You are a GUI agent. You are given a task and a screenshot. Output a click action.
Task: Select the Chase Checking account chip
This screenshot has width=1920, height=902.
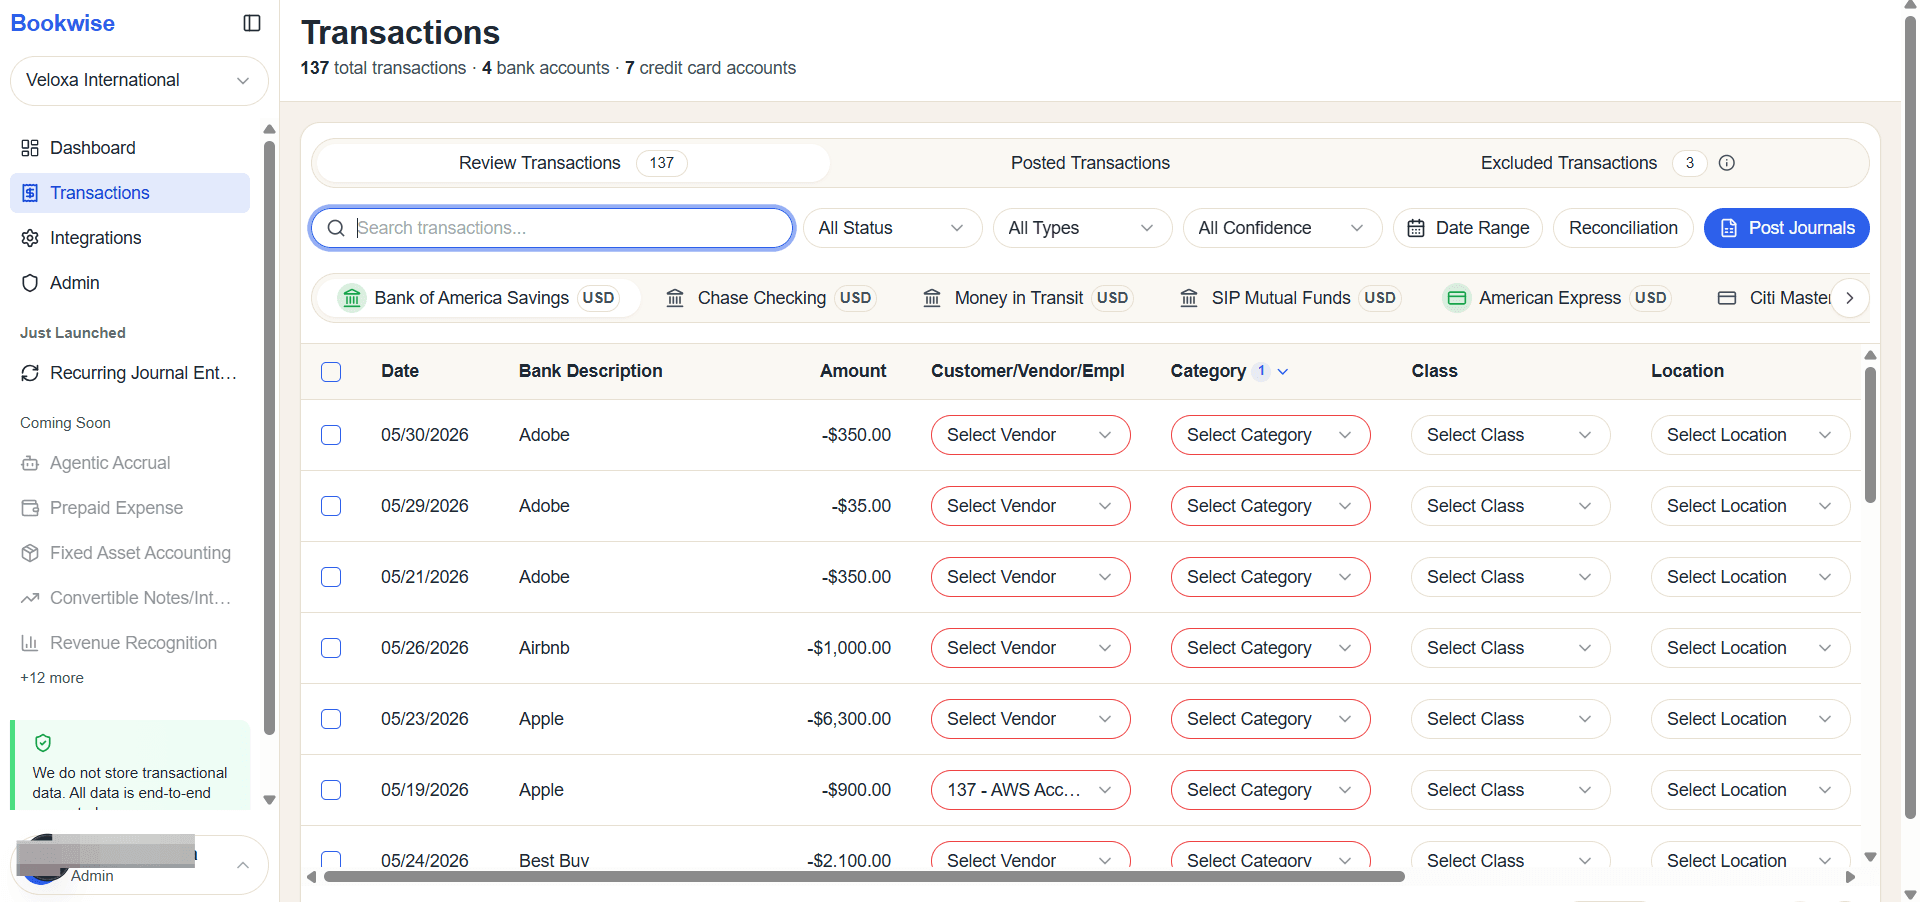click(x=771, y=298)
